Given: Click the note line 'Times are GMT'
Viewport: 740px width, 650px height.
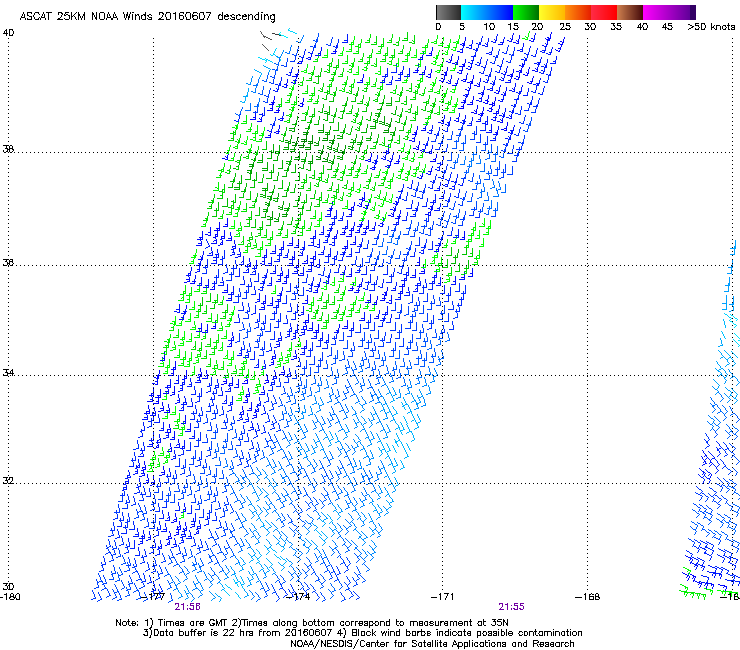Looking at the screenshot, I should coord(193,623).
